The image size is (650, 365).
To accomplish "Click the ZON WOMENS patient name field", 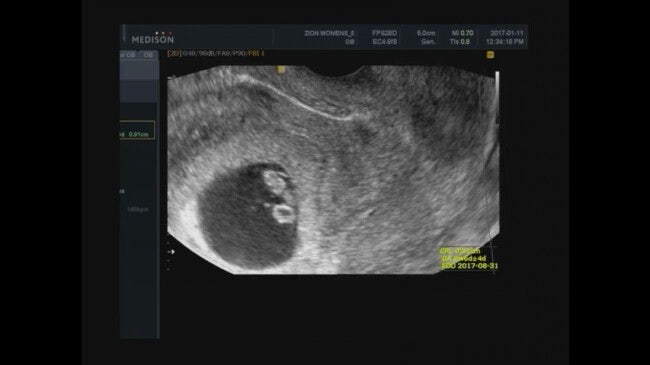I will 329,33.
